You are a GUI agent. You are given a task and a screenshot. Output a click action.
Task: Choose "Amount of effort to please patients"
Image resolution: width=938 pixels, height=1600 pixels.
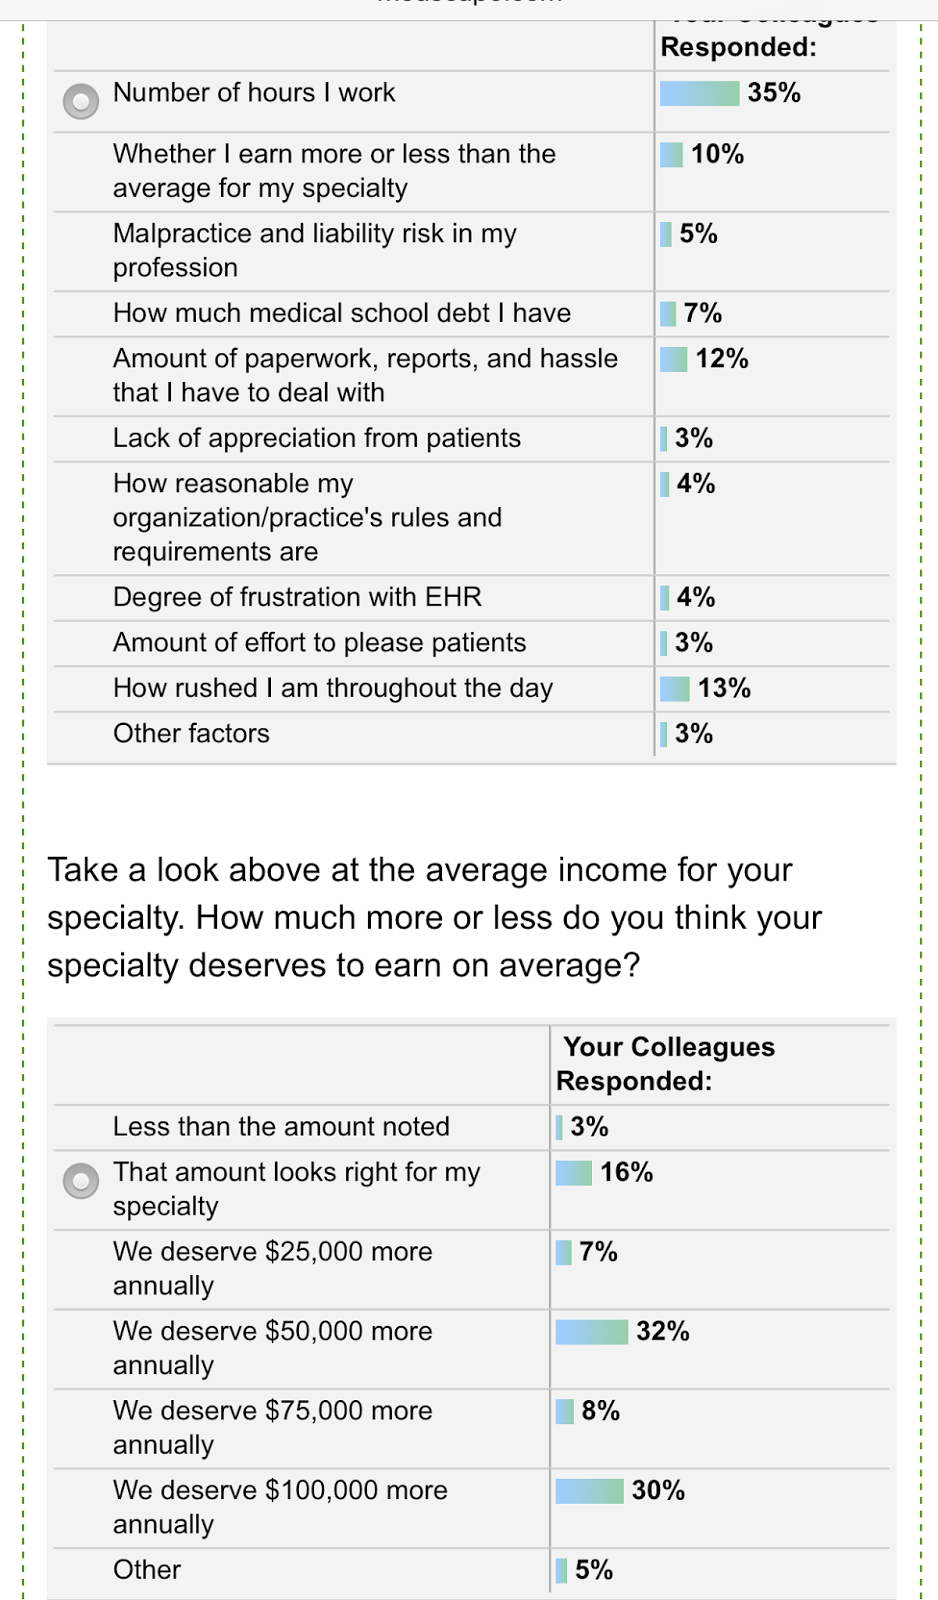pyautogui.click(x=319, y=642)
